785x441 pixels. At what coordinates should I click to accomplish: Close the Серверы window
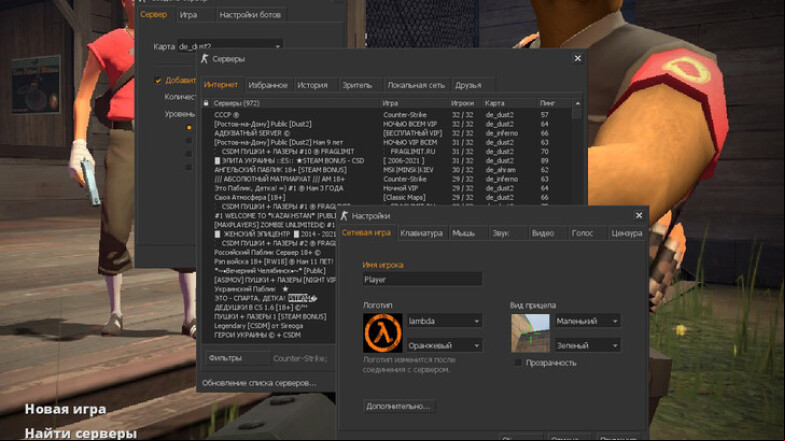point(578,59)
